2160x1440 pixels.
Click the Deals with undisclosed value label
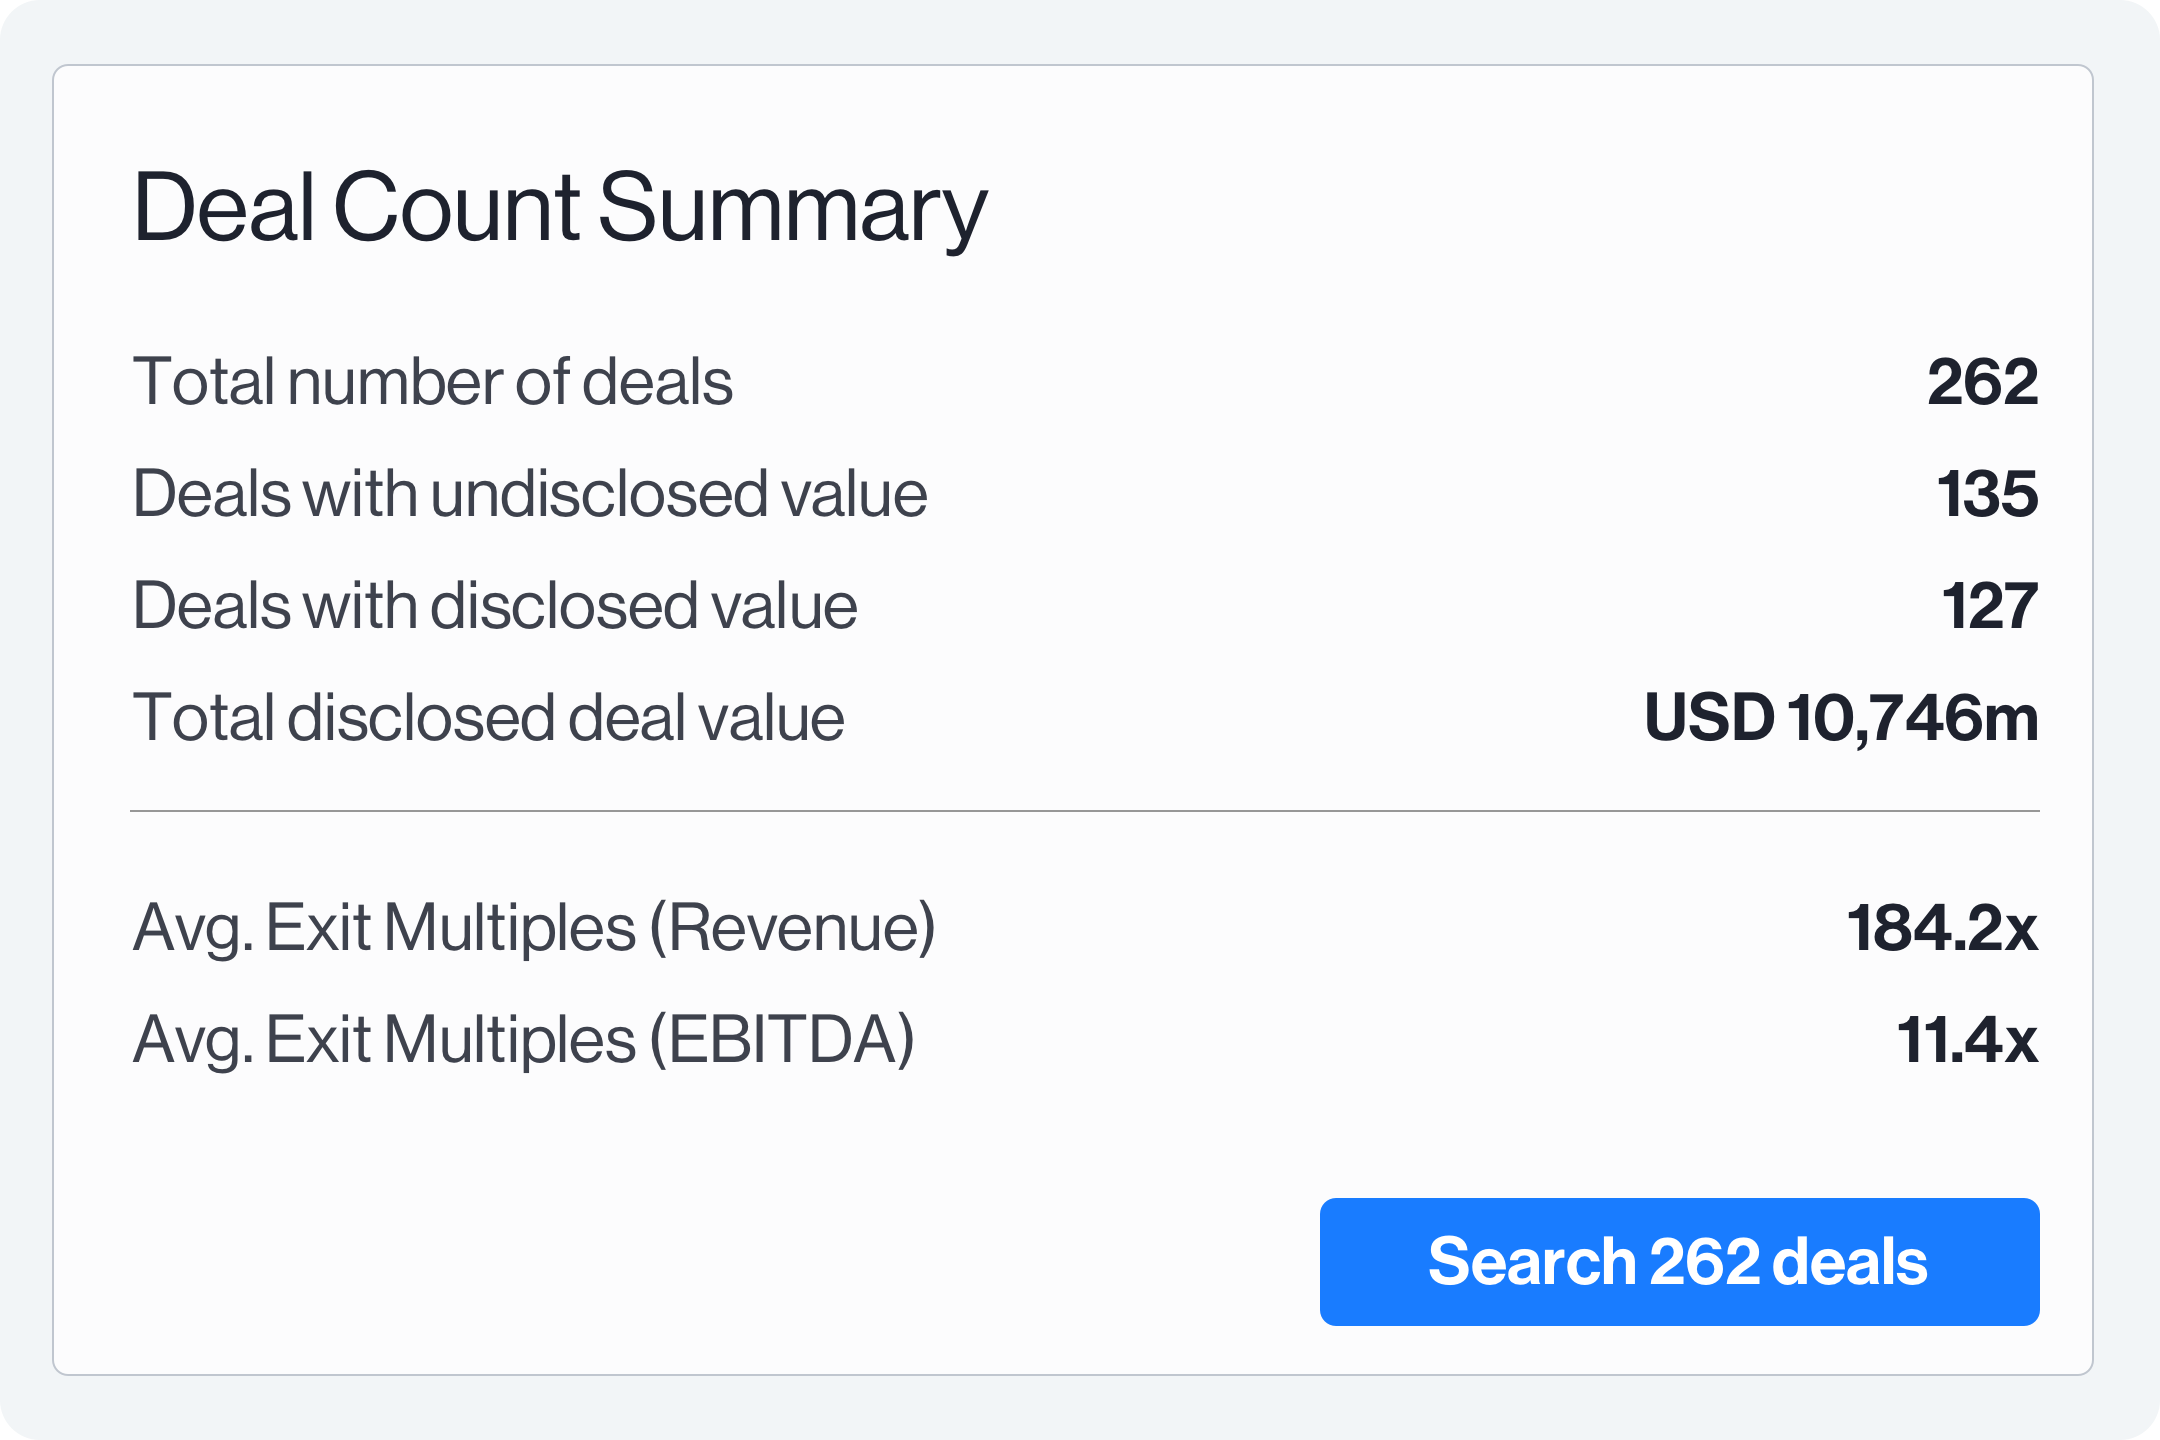[x=532, y=492]
